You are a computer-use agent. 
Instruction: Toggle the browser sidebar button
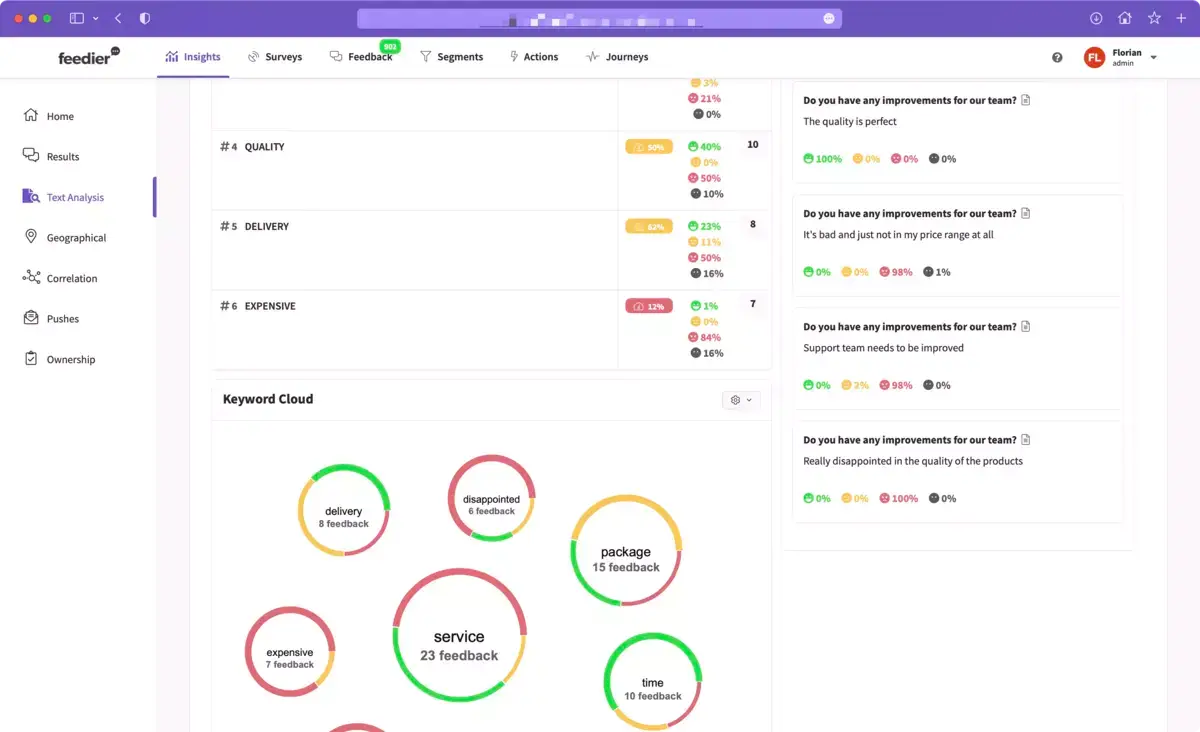point(77,18)
